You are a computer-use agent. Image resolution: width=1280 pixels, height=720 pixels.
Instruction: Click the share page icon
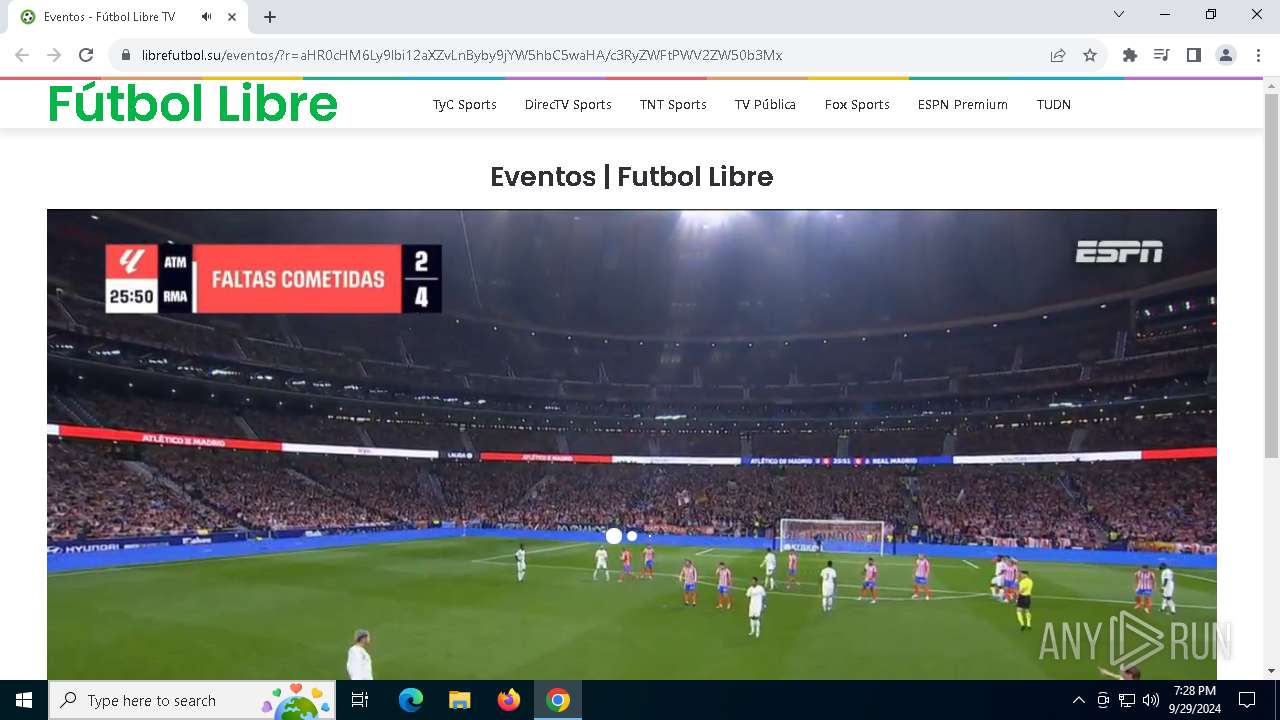(x=1058, y=55)
